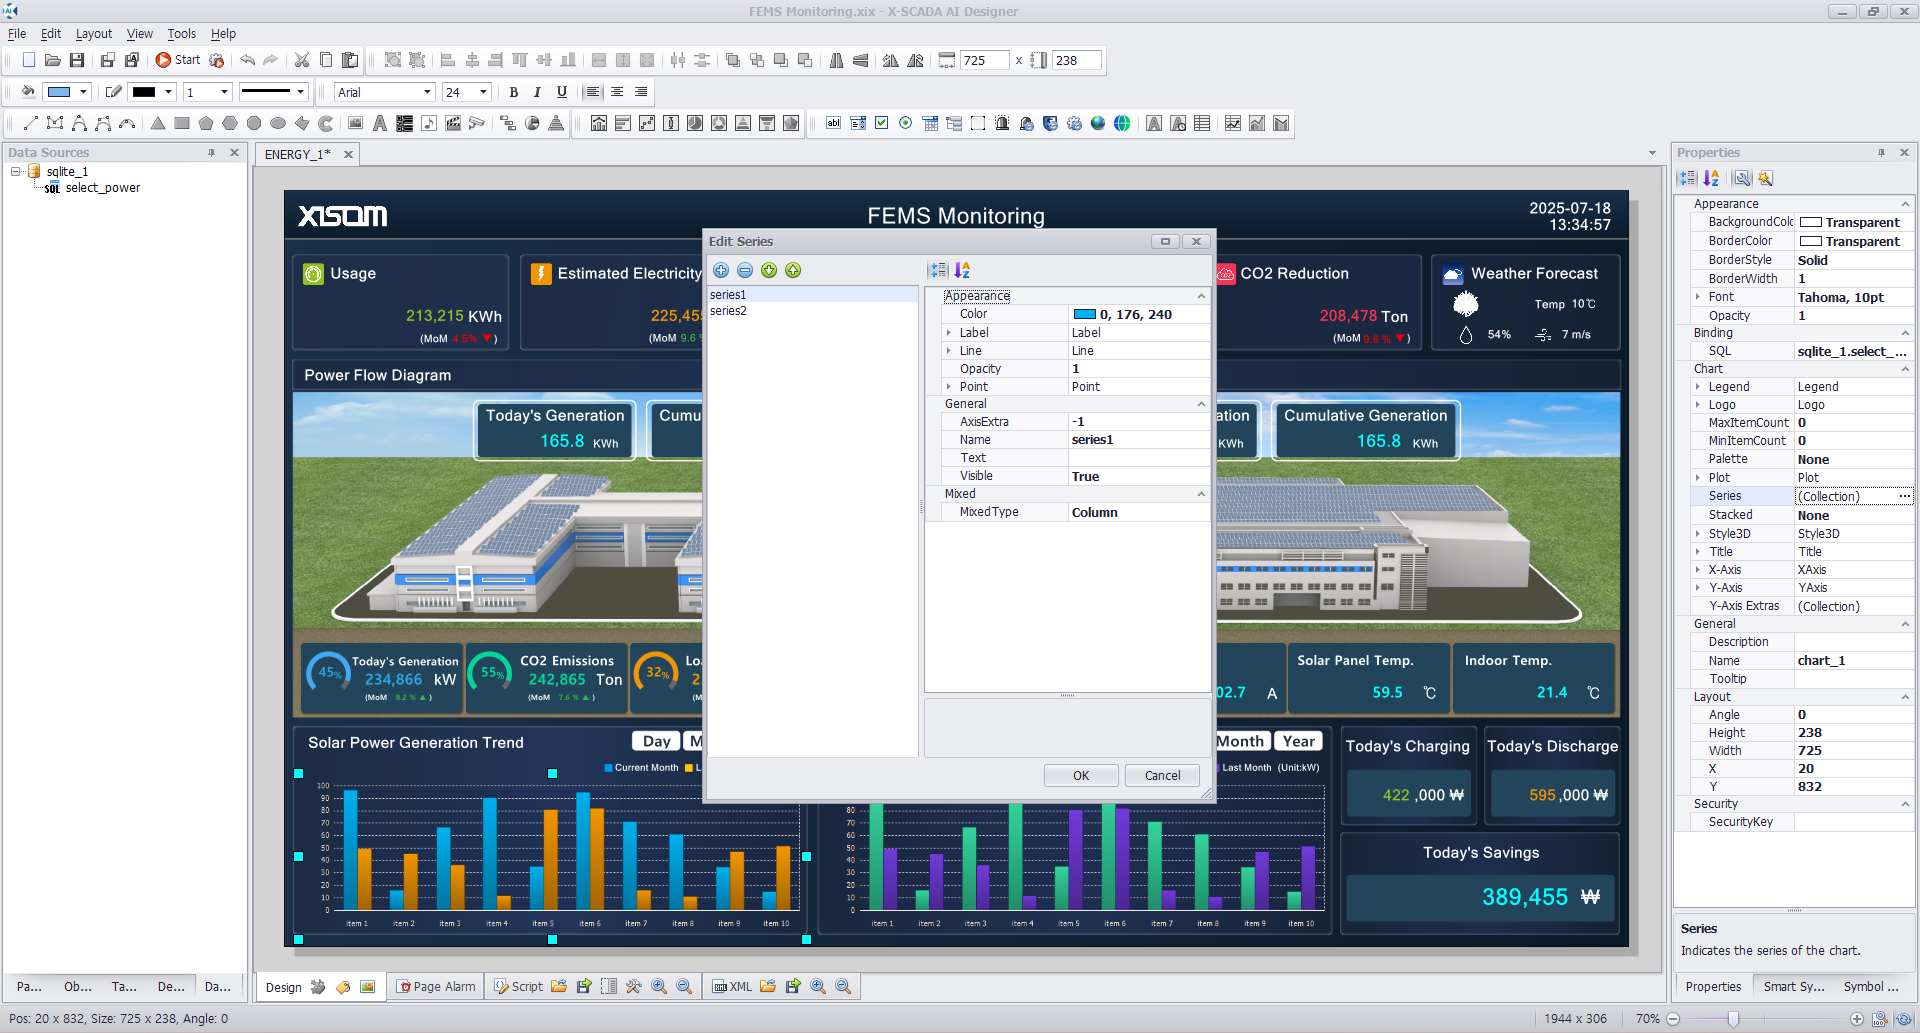Toggle Bold formatting
The height and width of the screenshot is (1033, 1920).
(x=513, y=92)
